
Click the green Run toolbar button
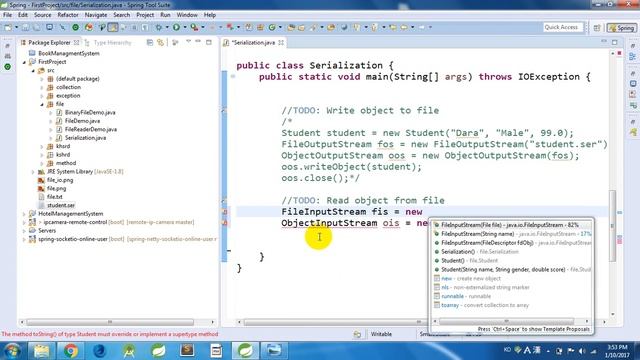pyautogui.click(x=176, y=27)
